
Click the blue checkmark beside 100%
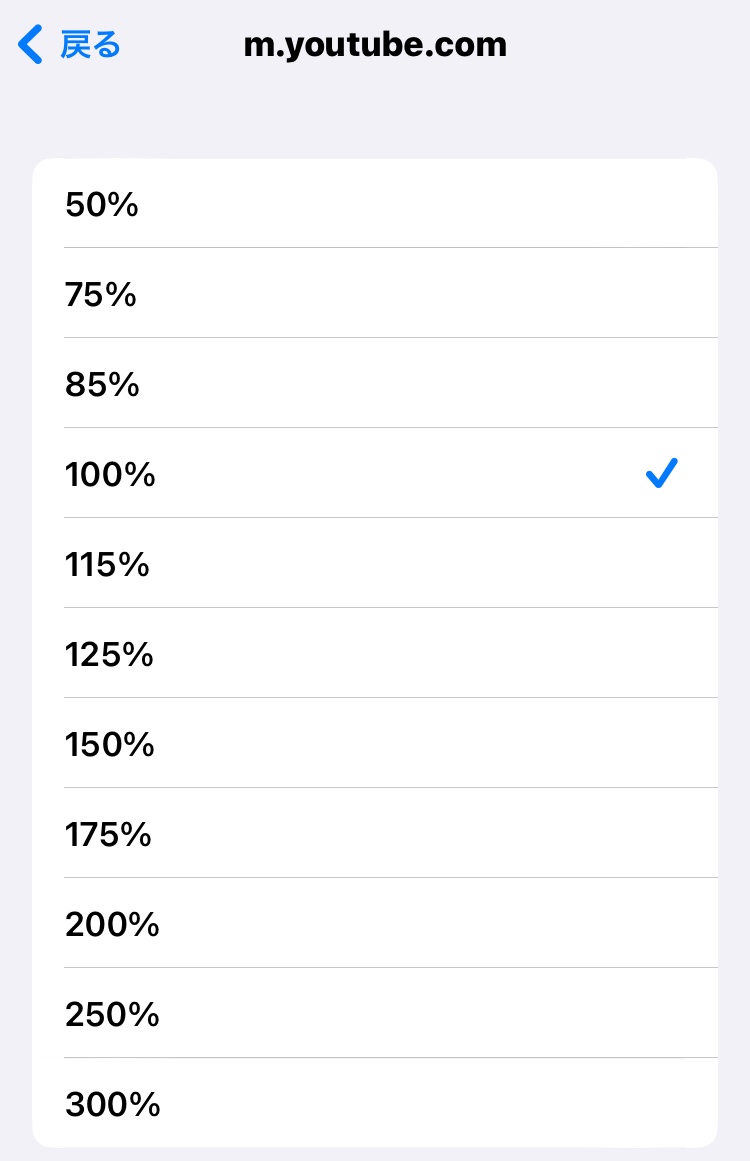(x=662, y=473)
